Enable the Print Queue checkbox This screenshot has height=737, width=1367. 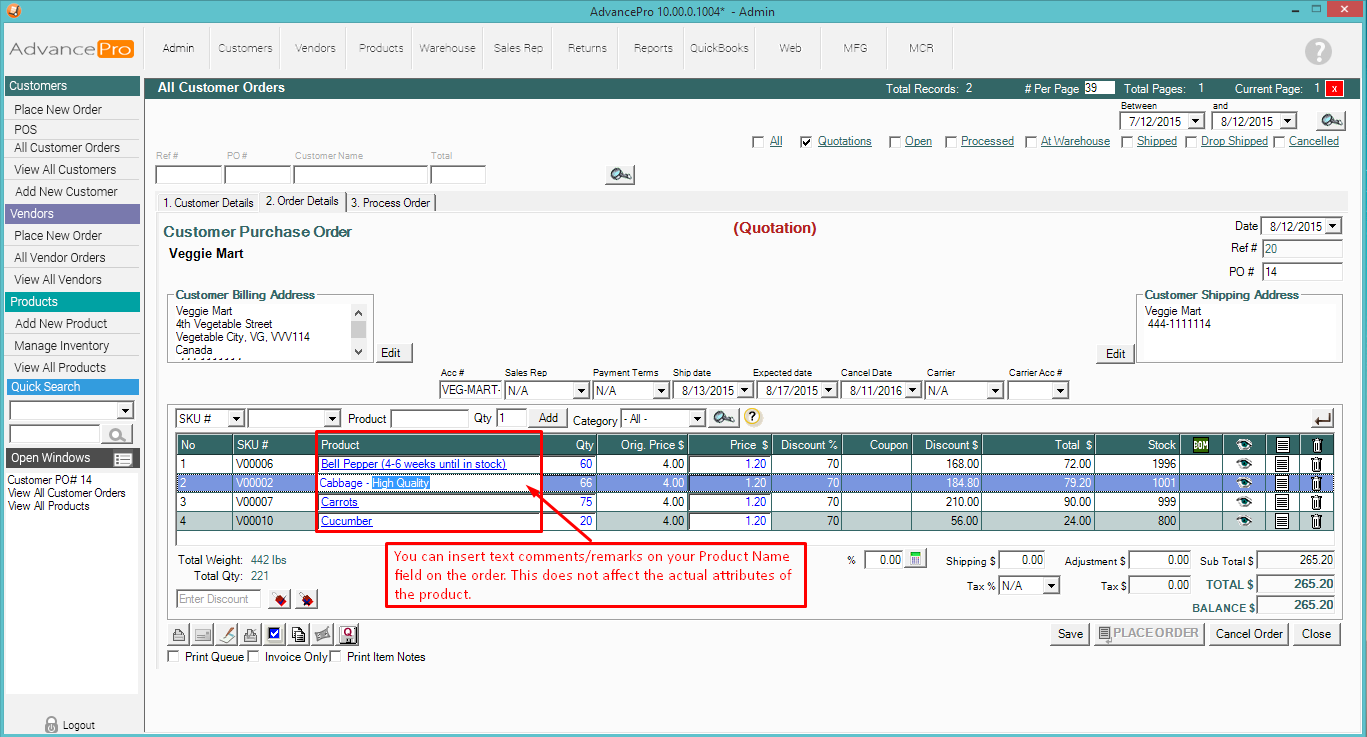pos(174,657)
